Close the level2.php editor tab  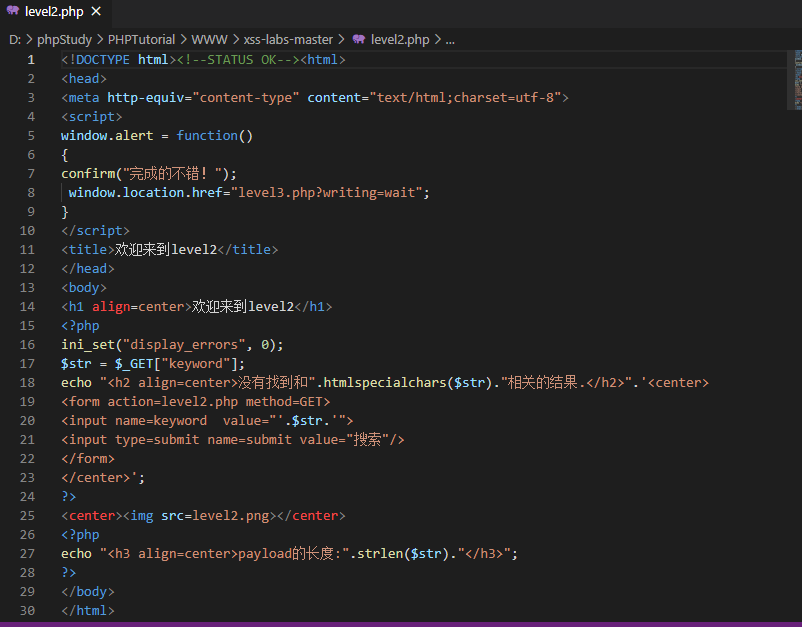[x=96, y=11]
